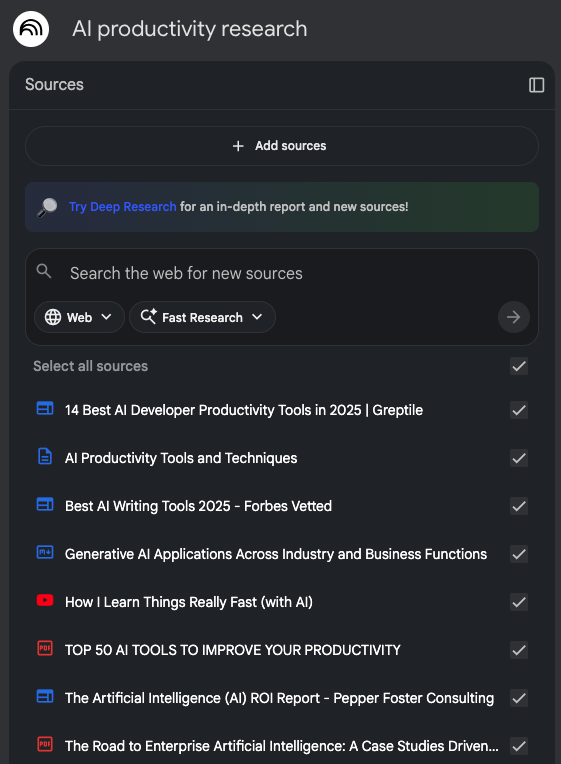Screen dimensions: 561x764
Task: Uncheck Best AI Writing Tools Forbes source
Action: click(x=519, y=506)
